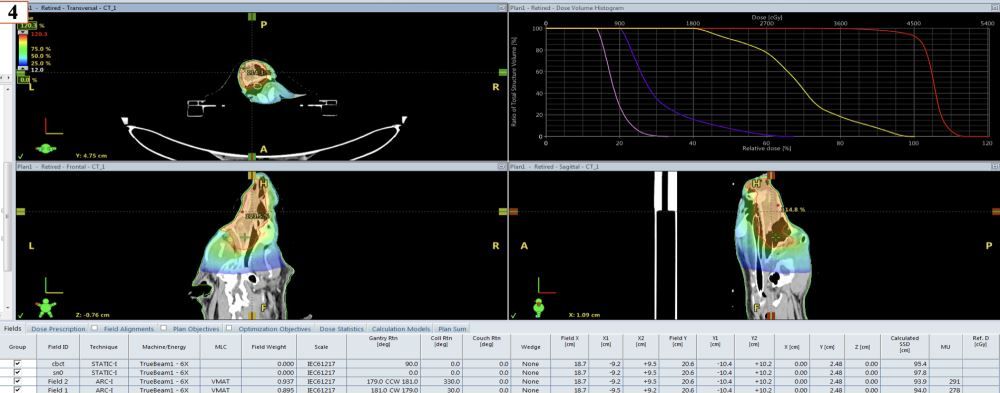Click the SSD value 97.8
1000x393 pixels.
click(x=920, y=372)
